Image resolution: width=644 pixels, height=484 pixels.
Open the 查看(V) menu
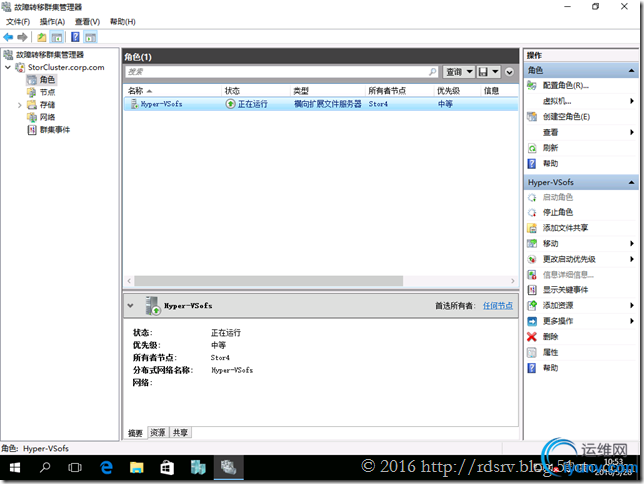pos(87,22)
